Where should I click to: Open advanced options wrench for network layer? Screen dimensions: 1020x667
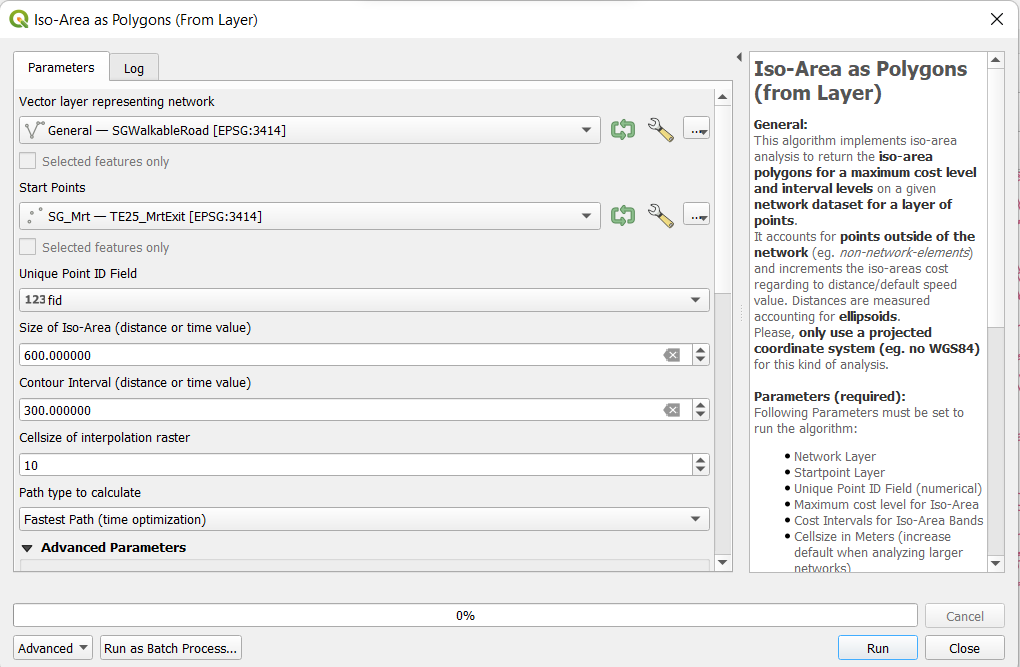click(660, 130)
